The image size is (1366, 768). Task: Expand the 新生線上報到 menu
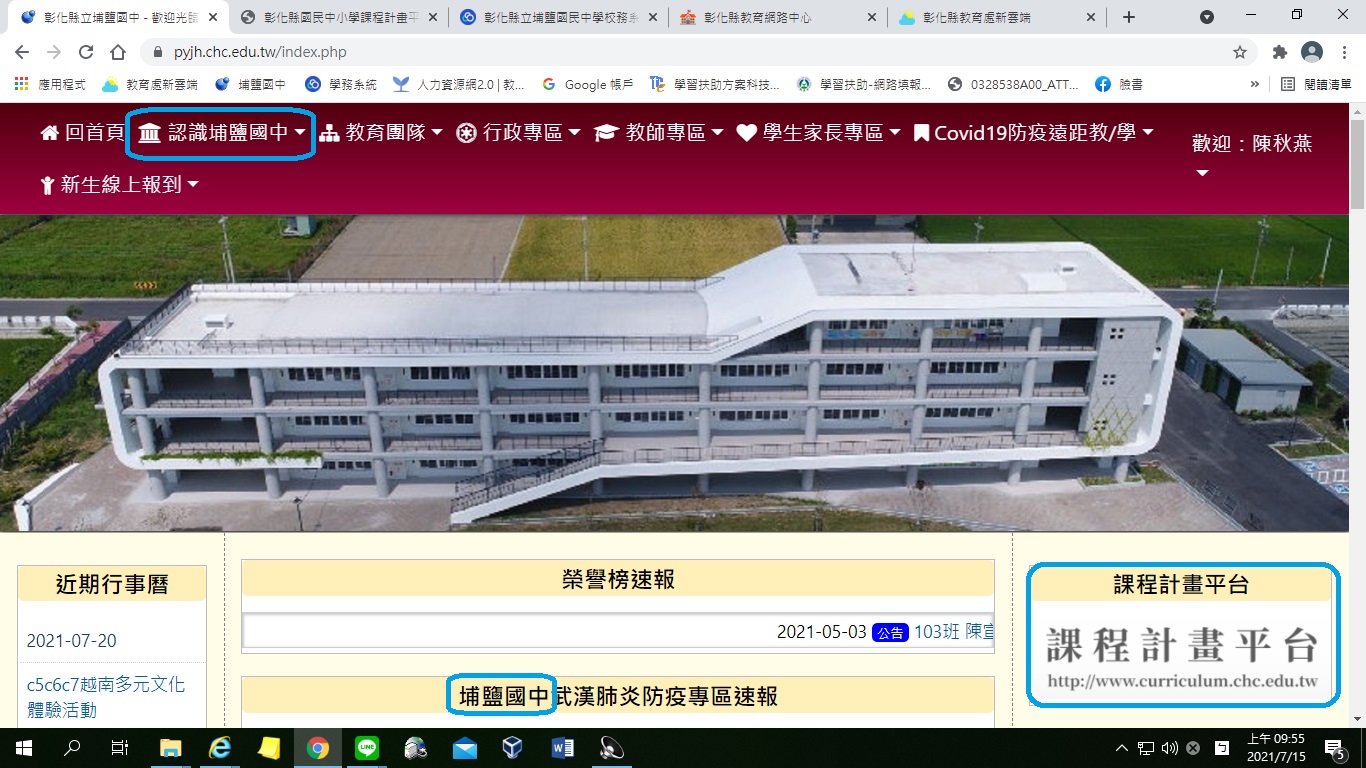click(118, 184)
